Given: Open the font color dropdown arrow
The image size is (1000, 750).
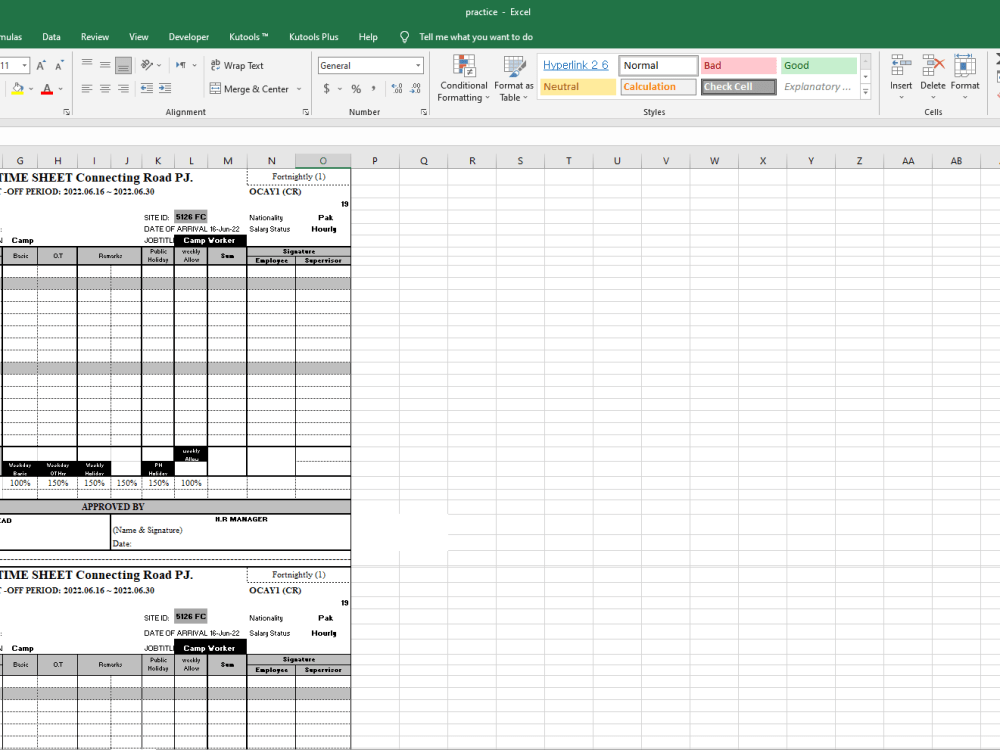Looking at the screenshot, I should pyautogui.click(x=61, y=89).
